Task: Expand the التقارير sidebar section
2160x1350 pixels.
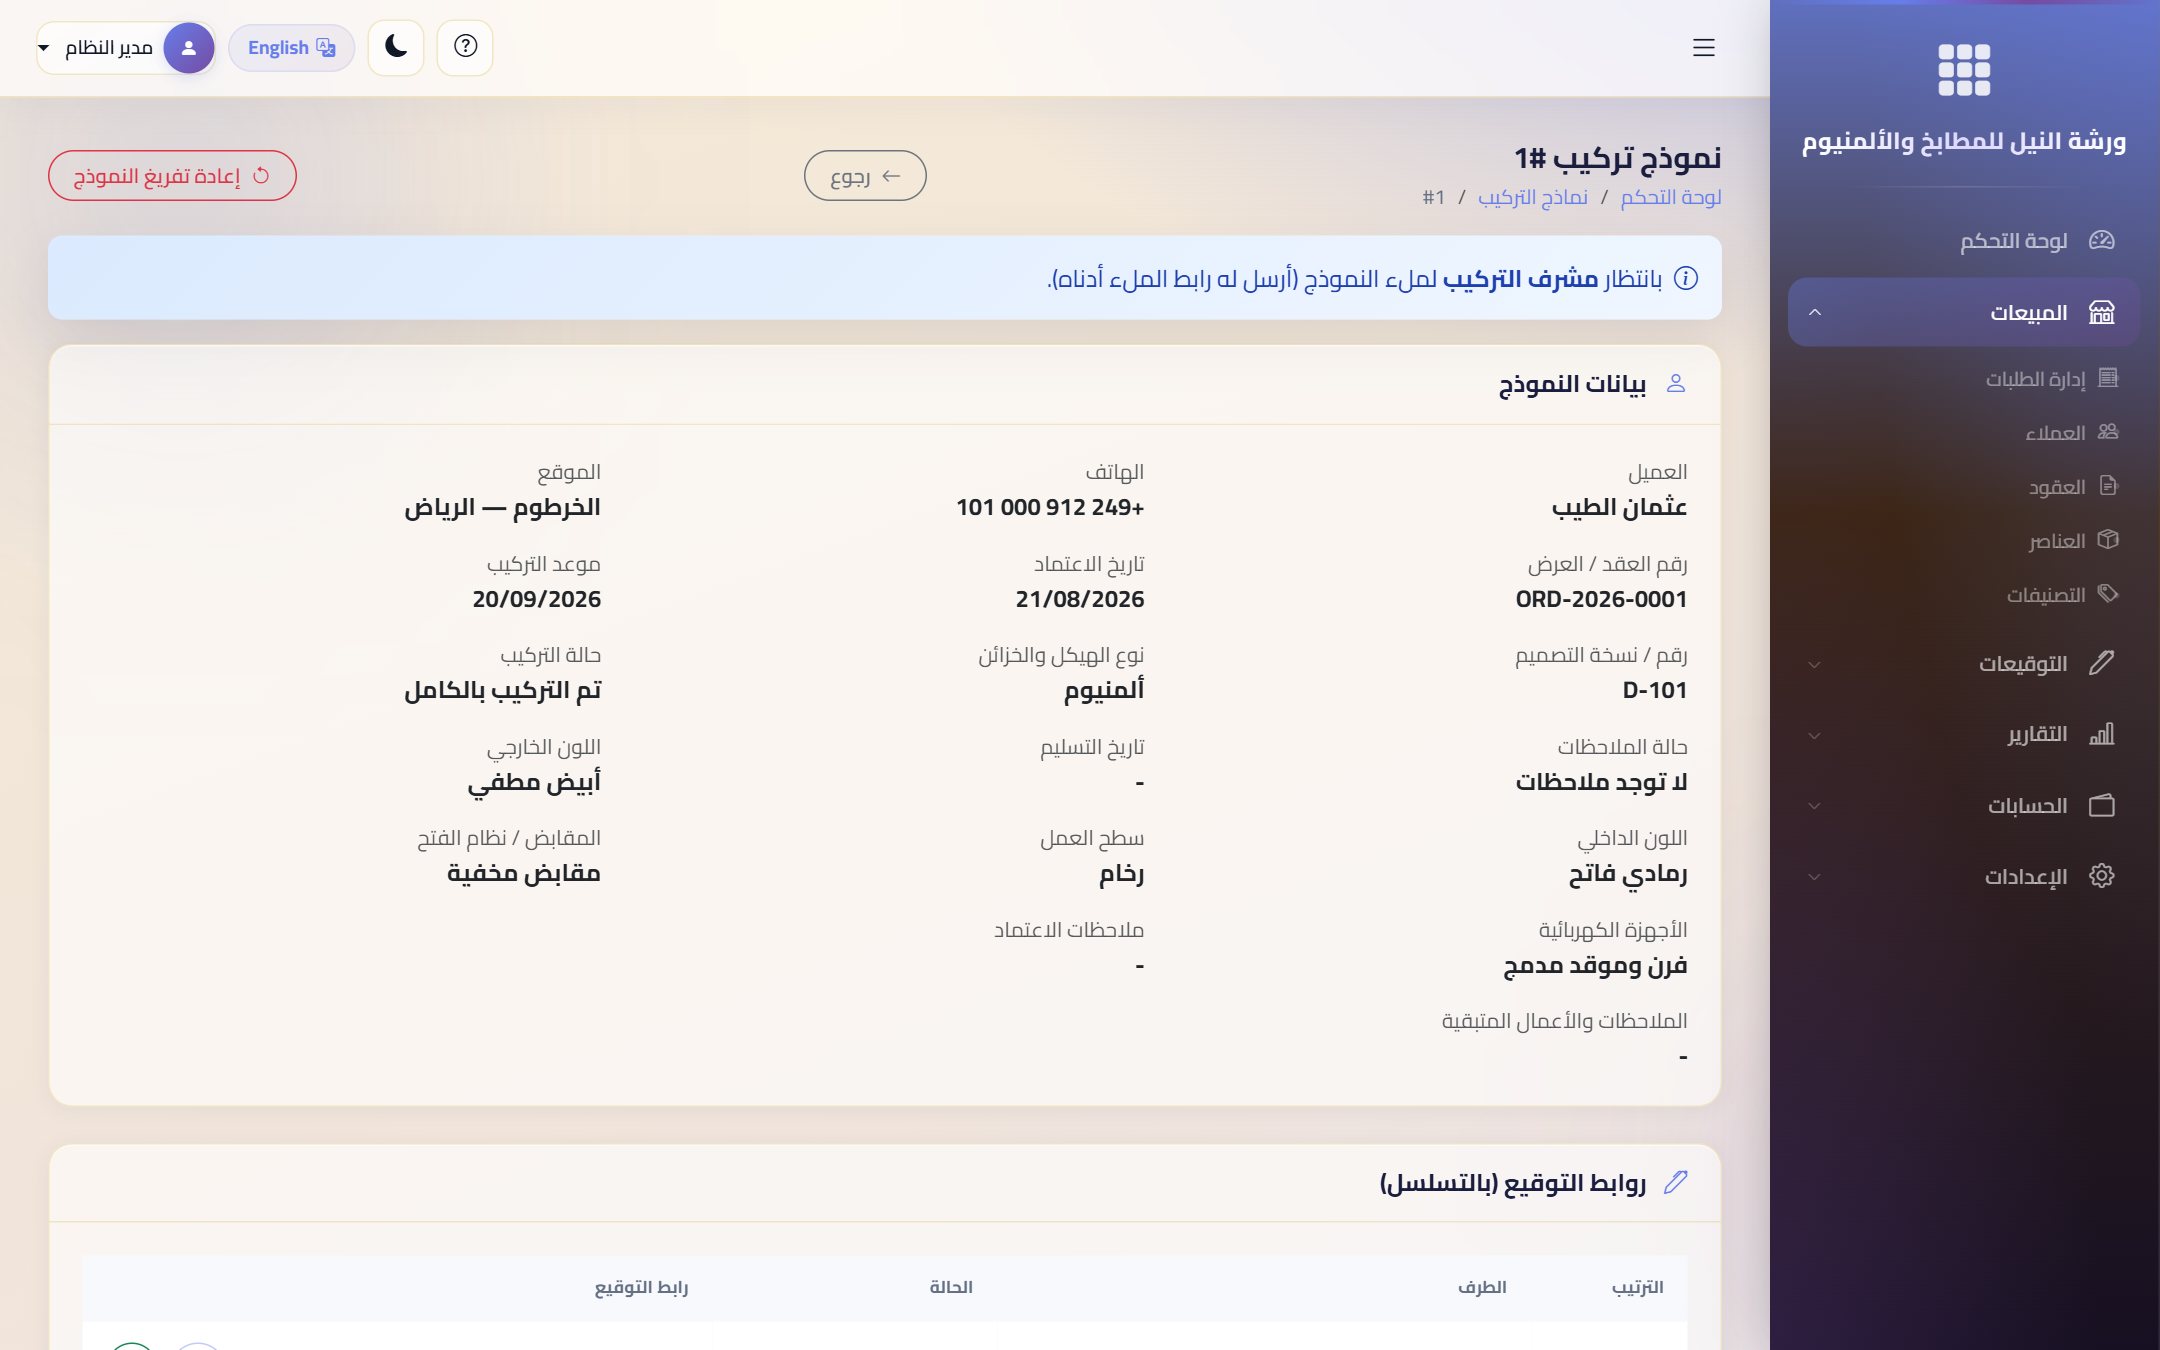Action: pos(1964,735)
